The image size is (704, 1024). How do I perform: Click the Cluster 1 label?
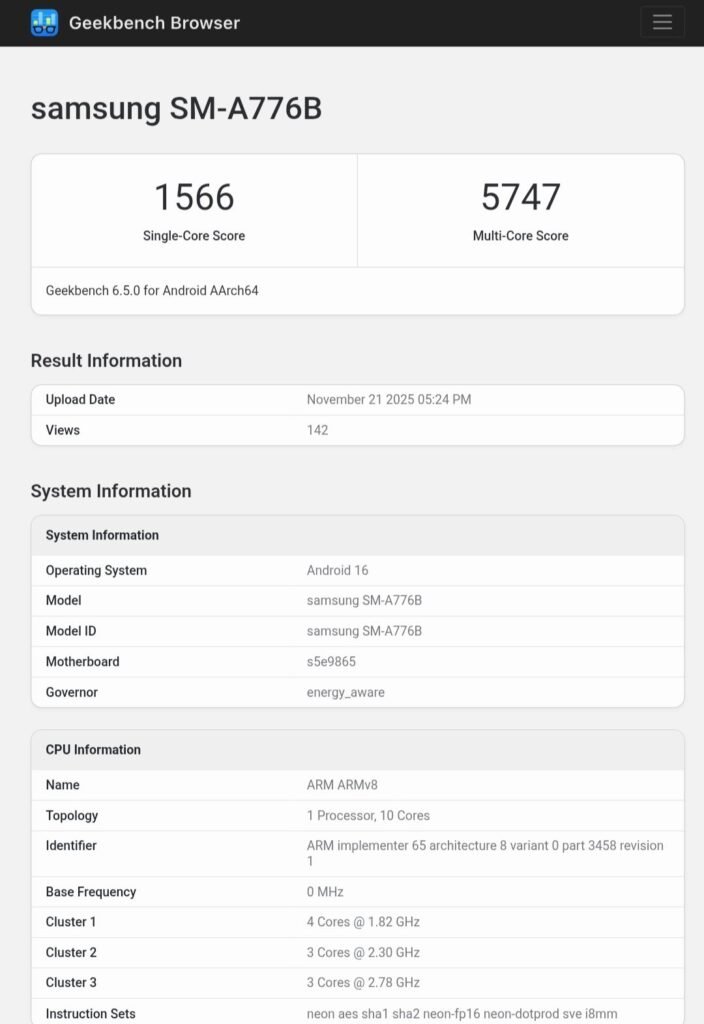[x=71, y=922]
